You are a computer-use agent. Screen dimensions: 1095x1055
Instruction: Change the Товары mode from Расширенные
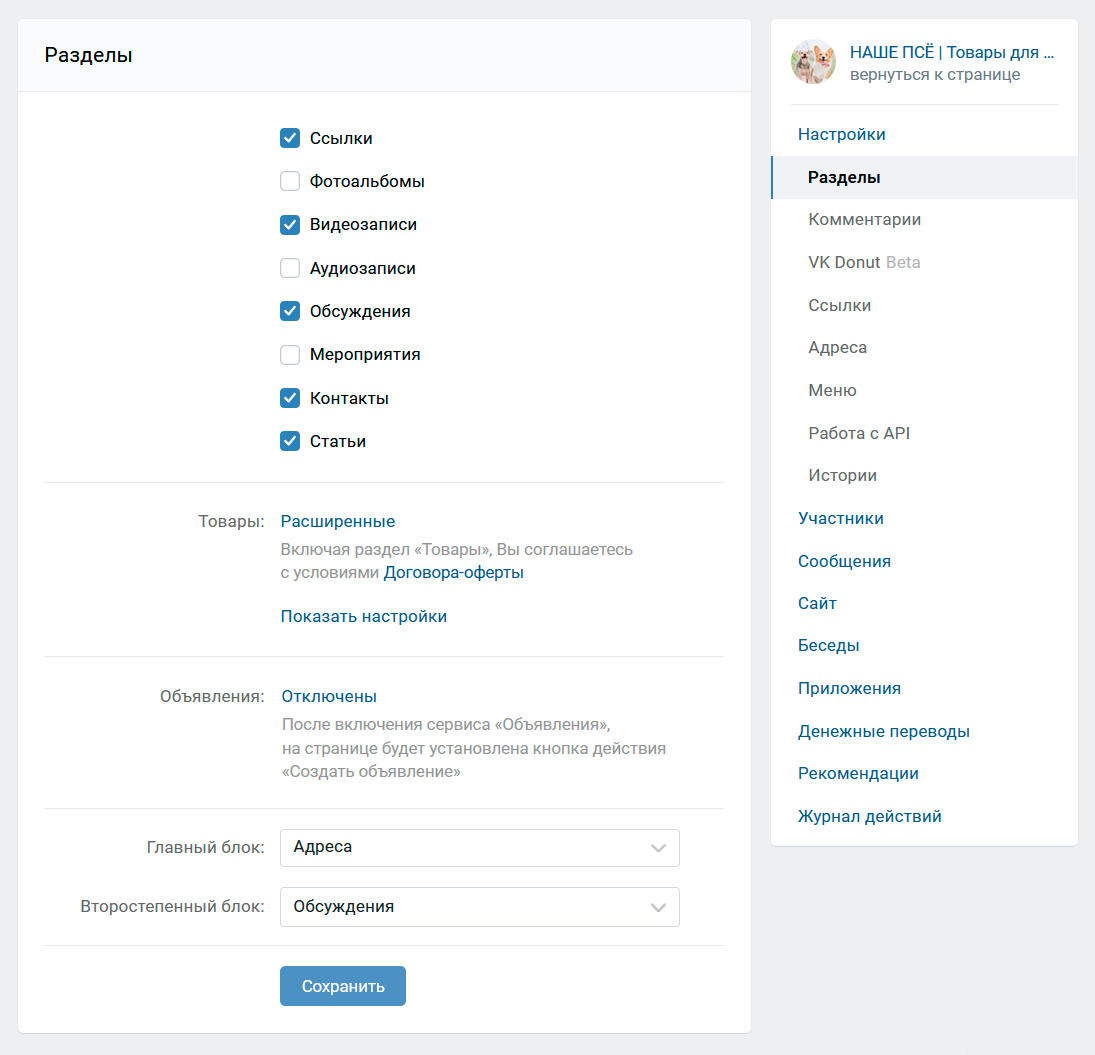click(338, 522)
